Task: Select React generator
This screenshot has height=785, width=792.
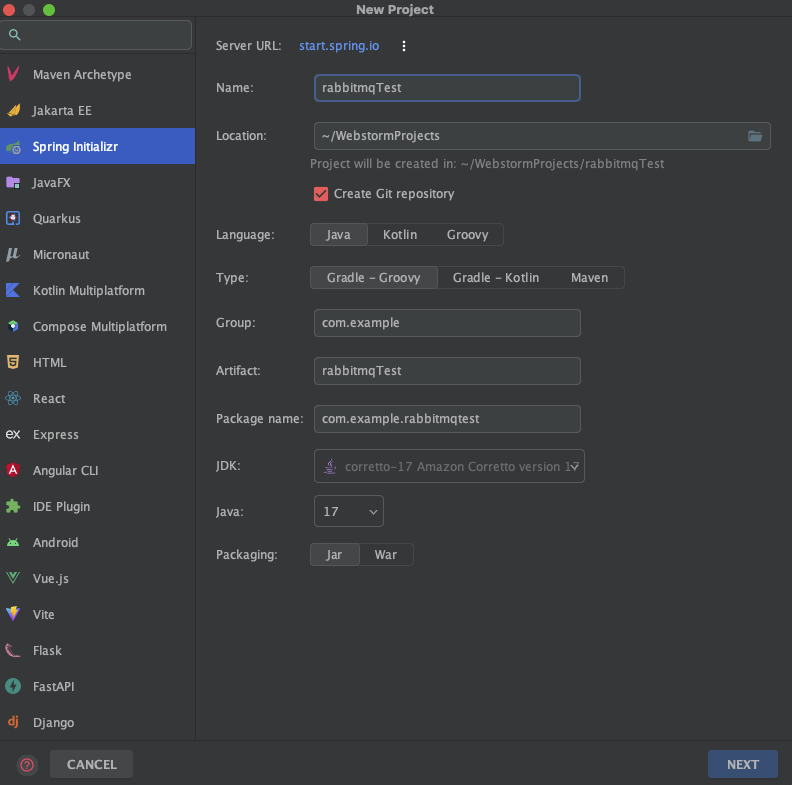Action: tap(97, 398)
